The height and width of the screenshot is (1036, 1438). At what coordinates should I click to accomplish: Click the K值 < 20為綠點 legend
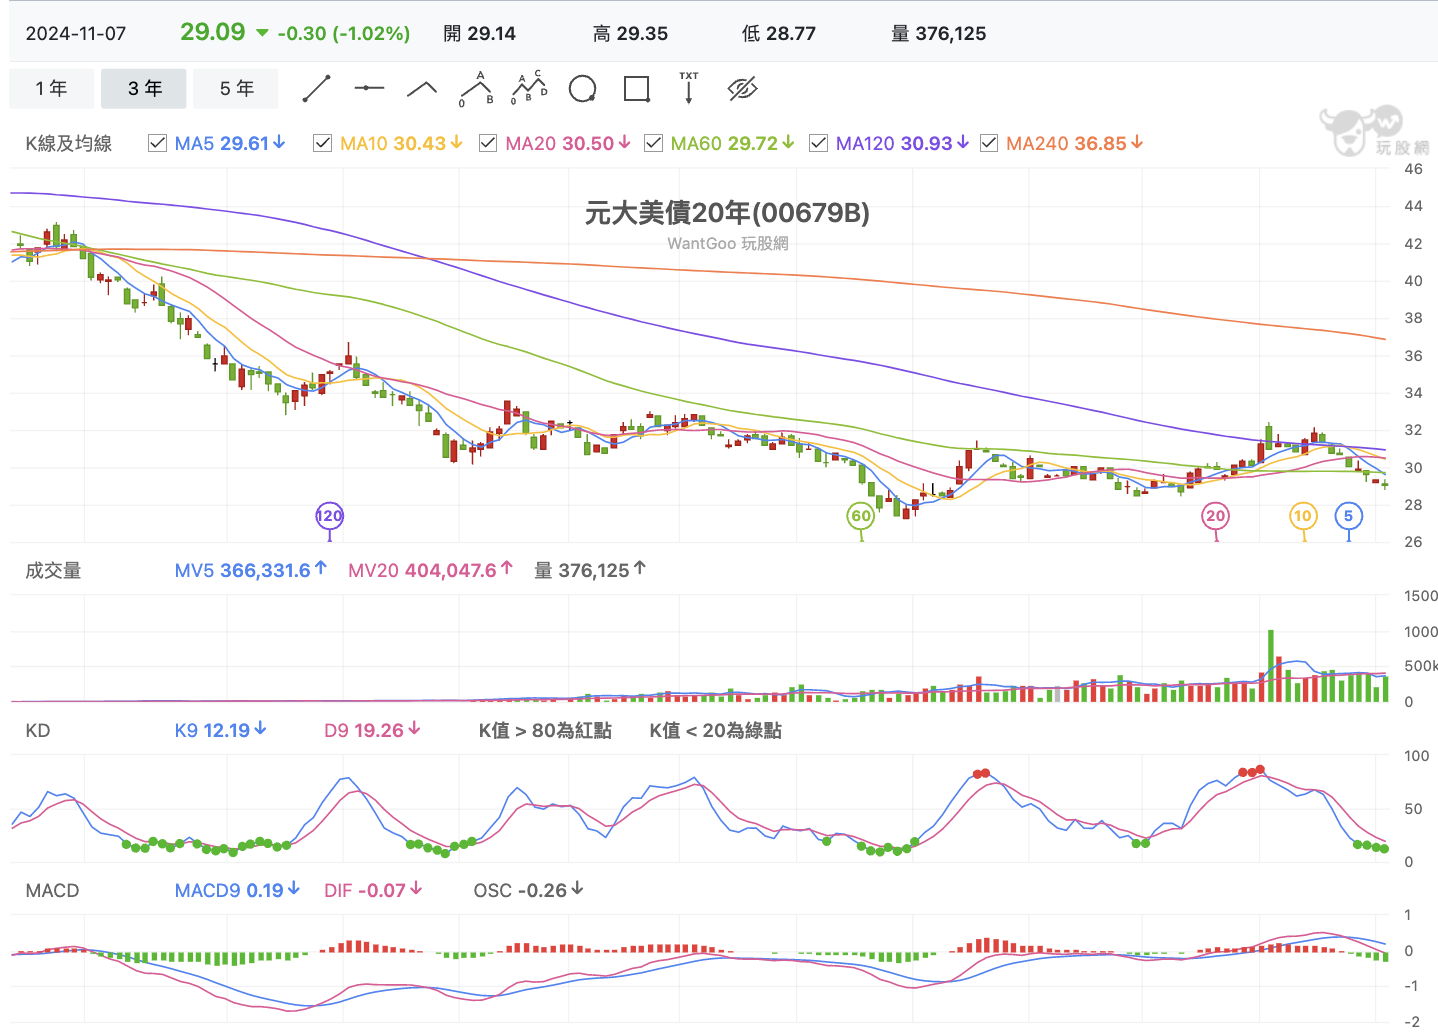click(x=716, y=731)
